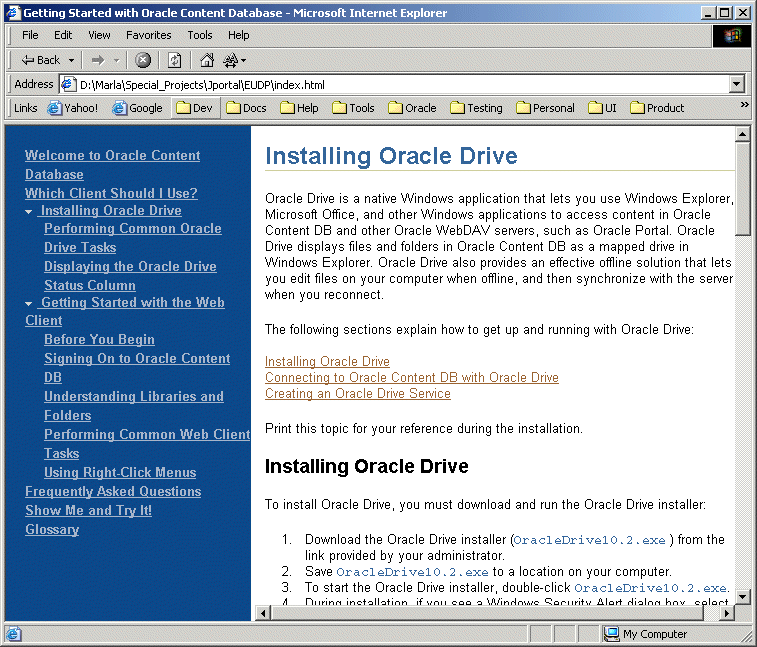Open Using Right-Click Menus link
The height and width of the screenshot is (647, 757).
(120, 472)
